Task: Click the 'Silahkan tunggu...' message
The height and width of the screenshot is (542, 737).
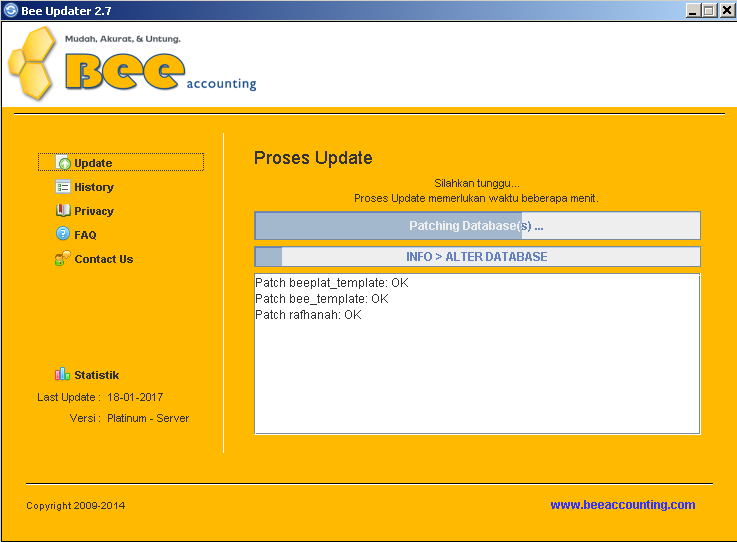Action: tap(477, 183)
